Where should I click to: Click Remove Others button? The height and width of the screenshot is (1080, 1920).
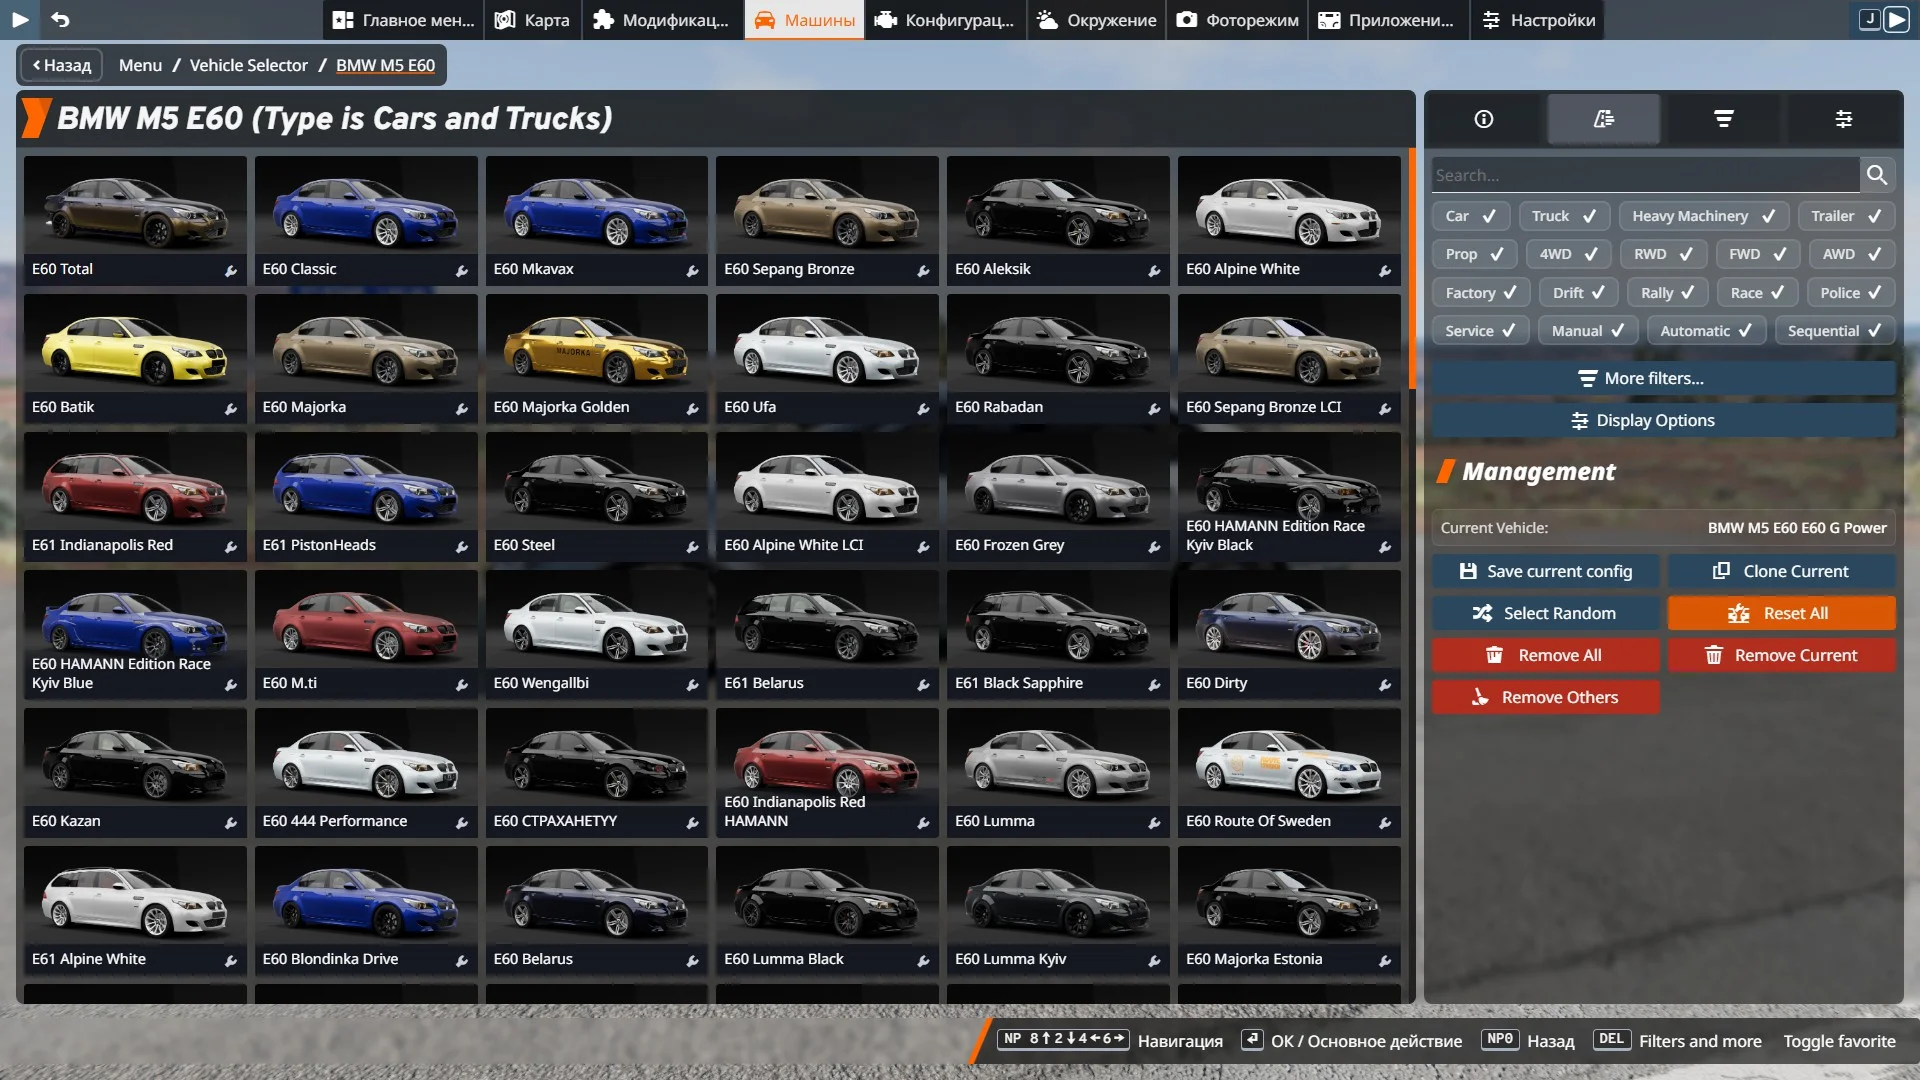coord(1545,697)
